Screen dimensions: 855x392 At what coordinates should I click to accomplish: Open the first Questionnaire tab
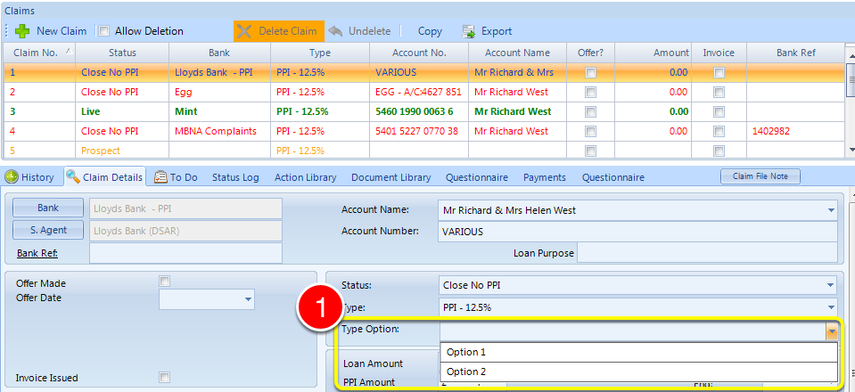[477, 177]
